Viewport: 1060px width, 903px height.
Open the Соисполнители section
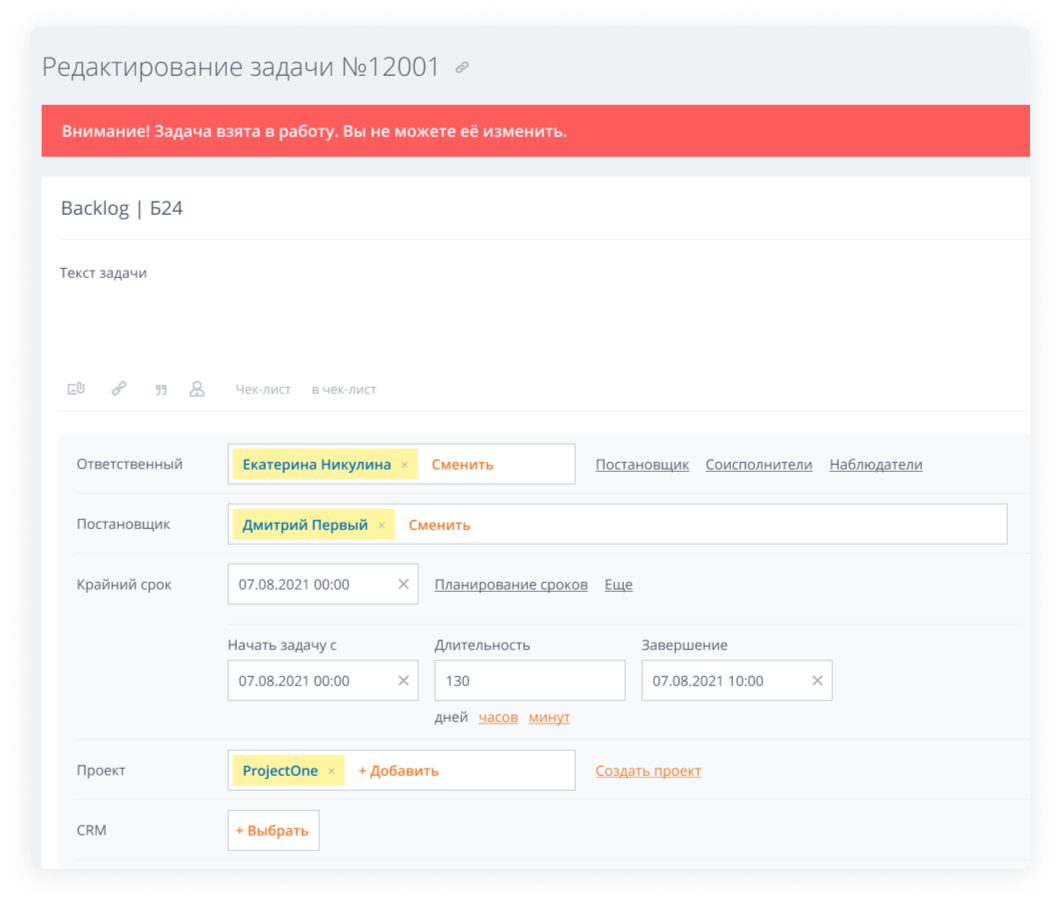tap(758, 465)
